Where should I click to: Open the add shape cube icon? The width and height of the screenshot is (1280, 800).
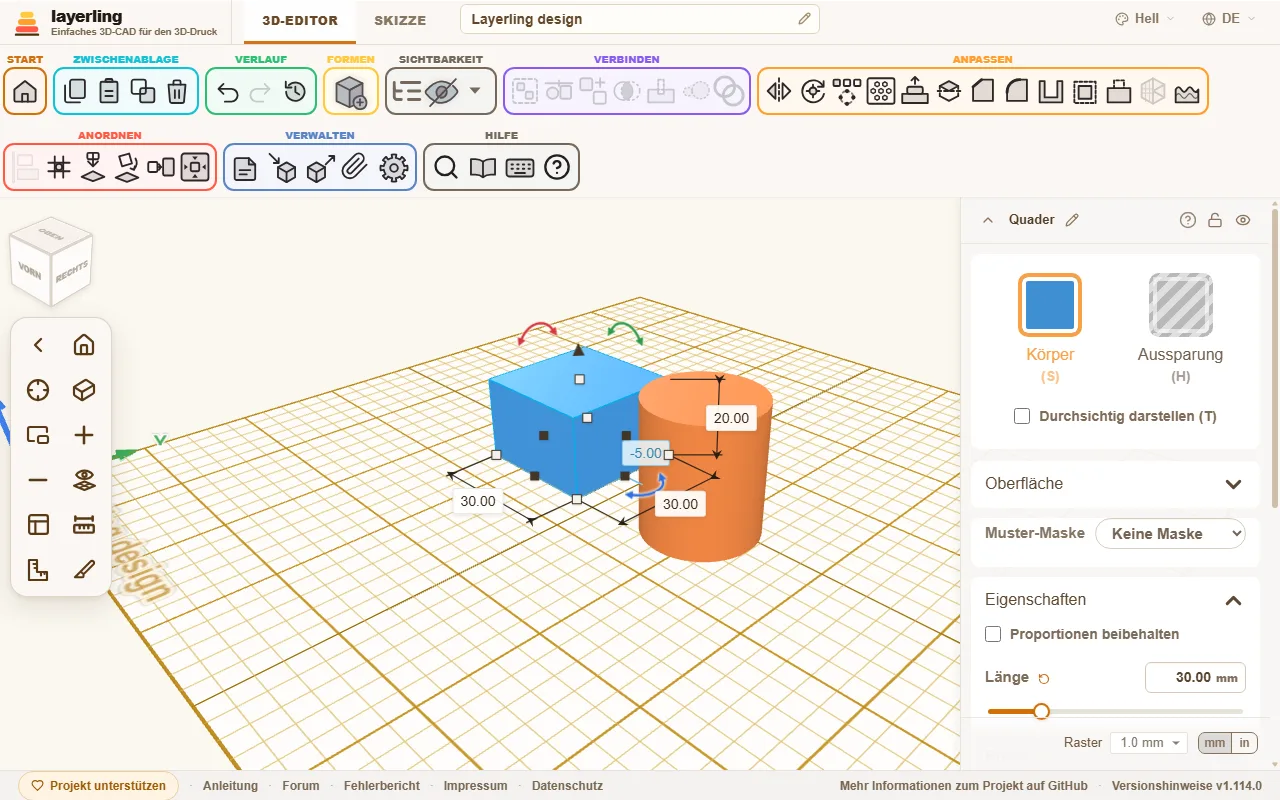click(351, 92)
